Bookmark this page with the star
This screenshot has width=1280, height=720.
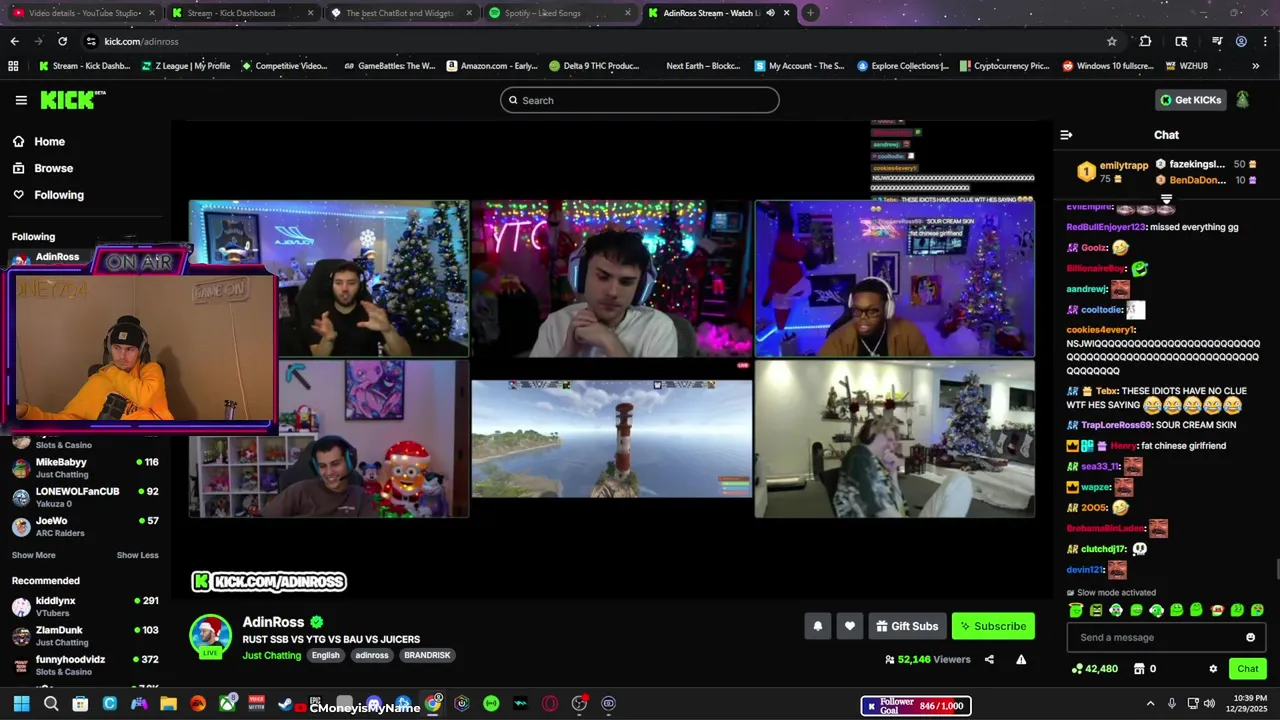point(1111,41)
